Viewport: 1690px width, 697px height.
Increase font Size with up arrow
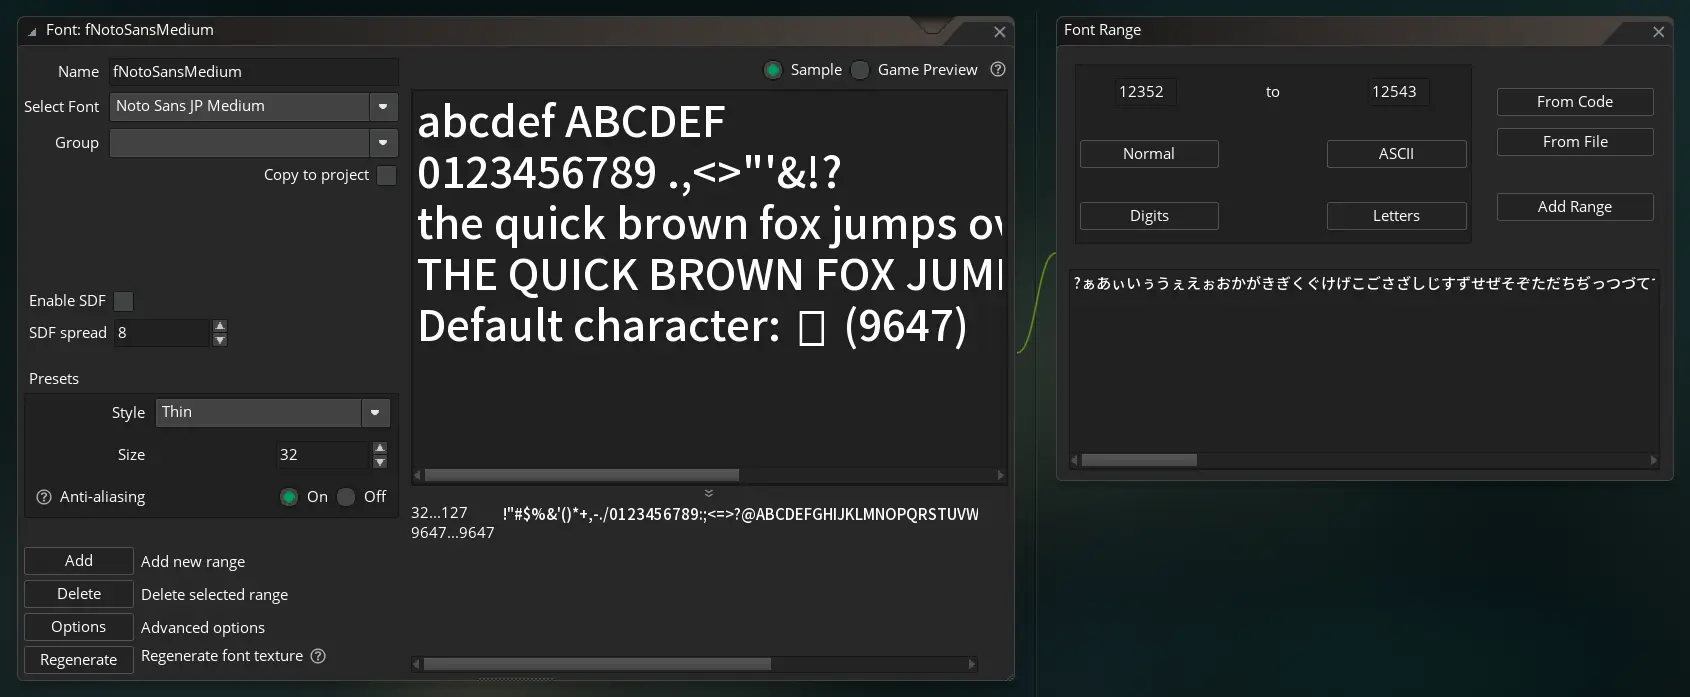[x=380, y=448]
